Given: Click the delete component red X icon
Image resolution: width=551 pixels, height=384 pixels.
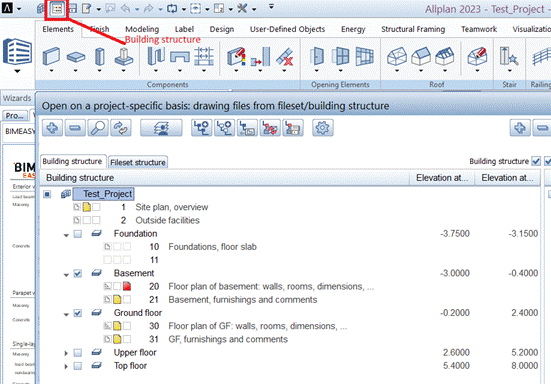Looking at the screenshot, I should [285, 57].
